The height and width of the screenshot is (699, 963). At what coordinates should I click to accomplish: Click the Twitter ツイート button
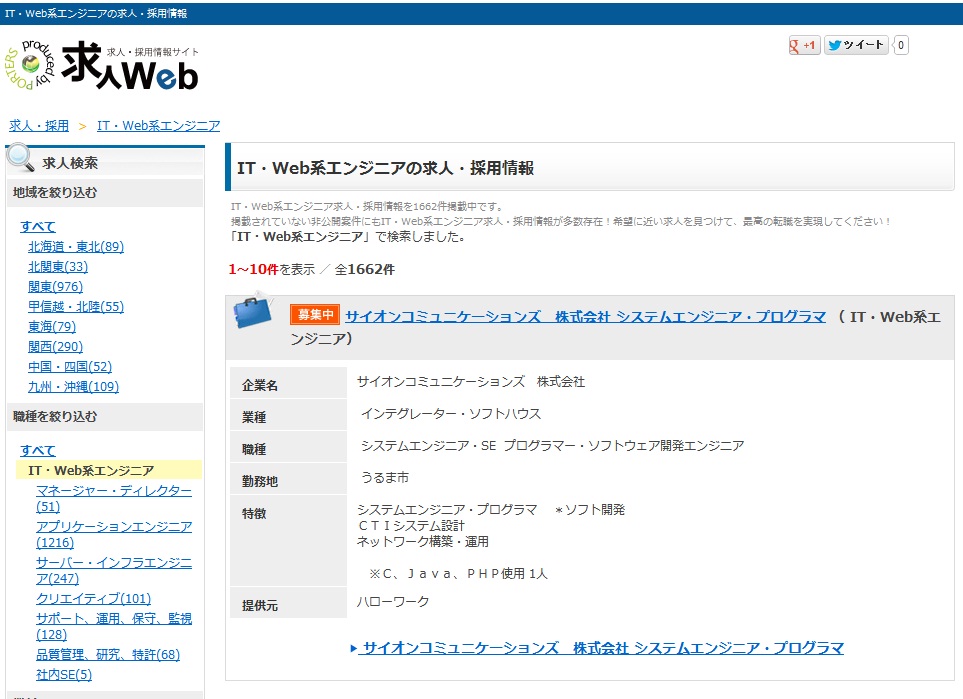point(856,45)
